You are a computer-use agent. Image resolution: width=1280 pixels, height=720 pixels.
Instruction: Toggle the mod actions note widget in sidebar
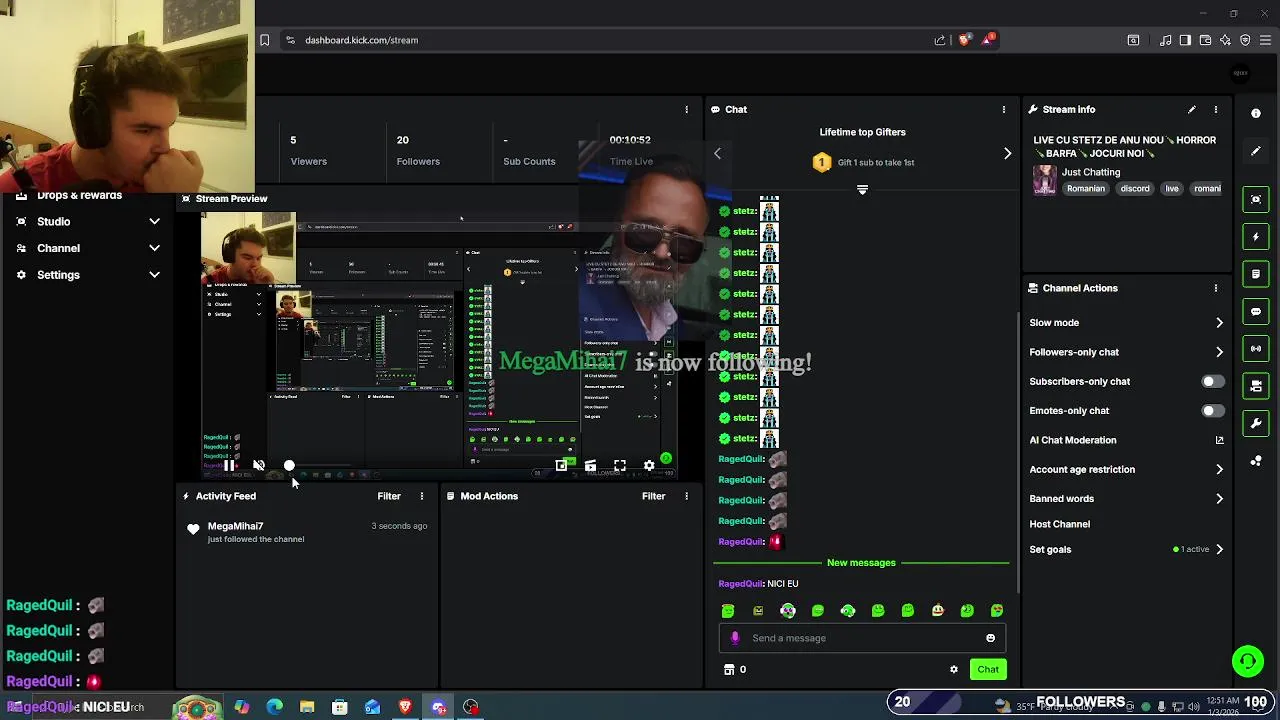(x=1256, y=274)
